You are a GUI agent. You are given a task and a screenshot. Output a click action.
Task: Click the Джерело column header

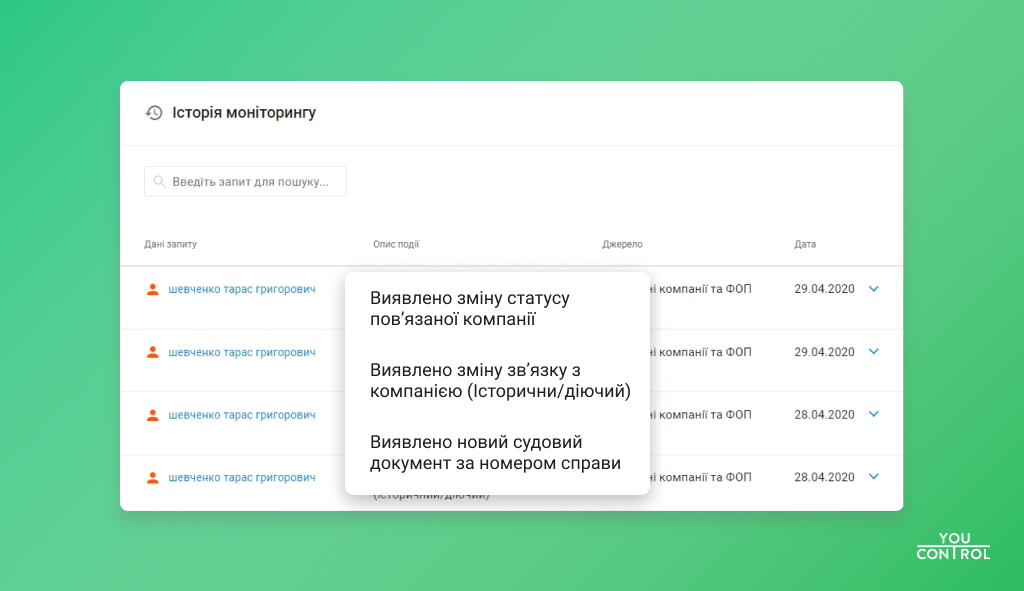[622, 244]
